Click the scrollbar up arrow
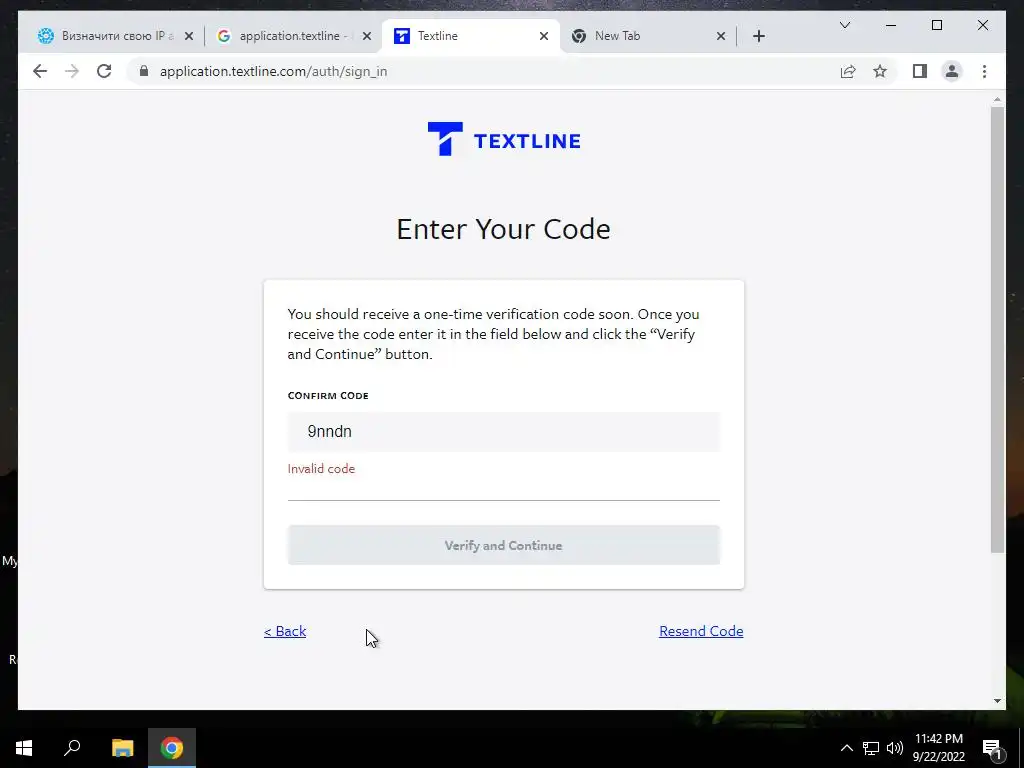This screenshot has width=1024, height=768. tap(997, 99)
